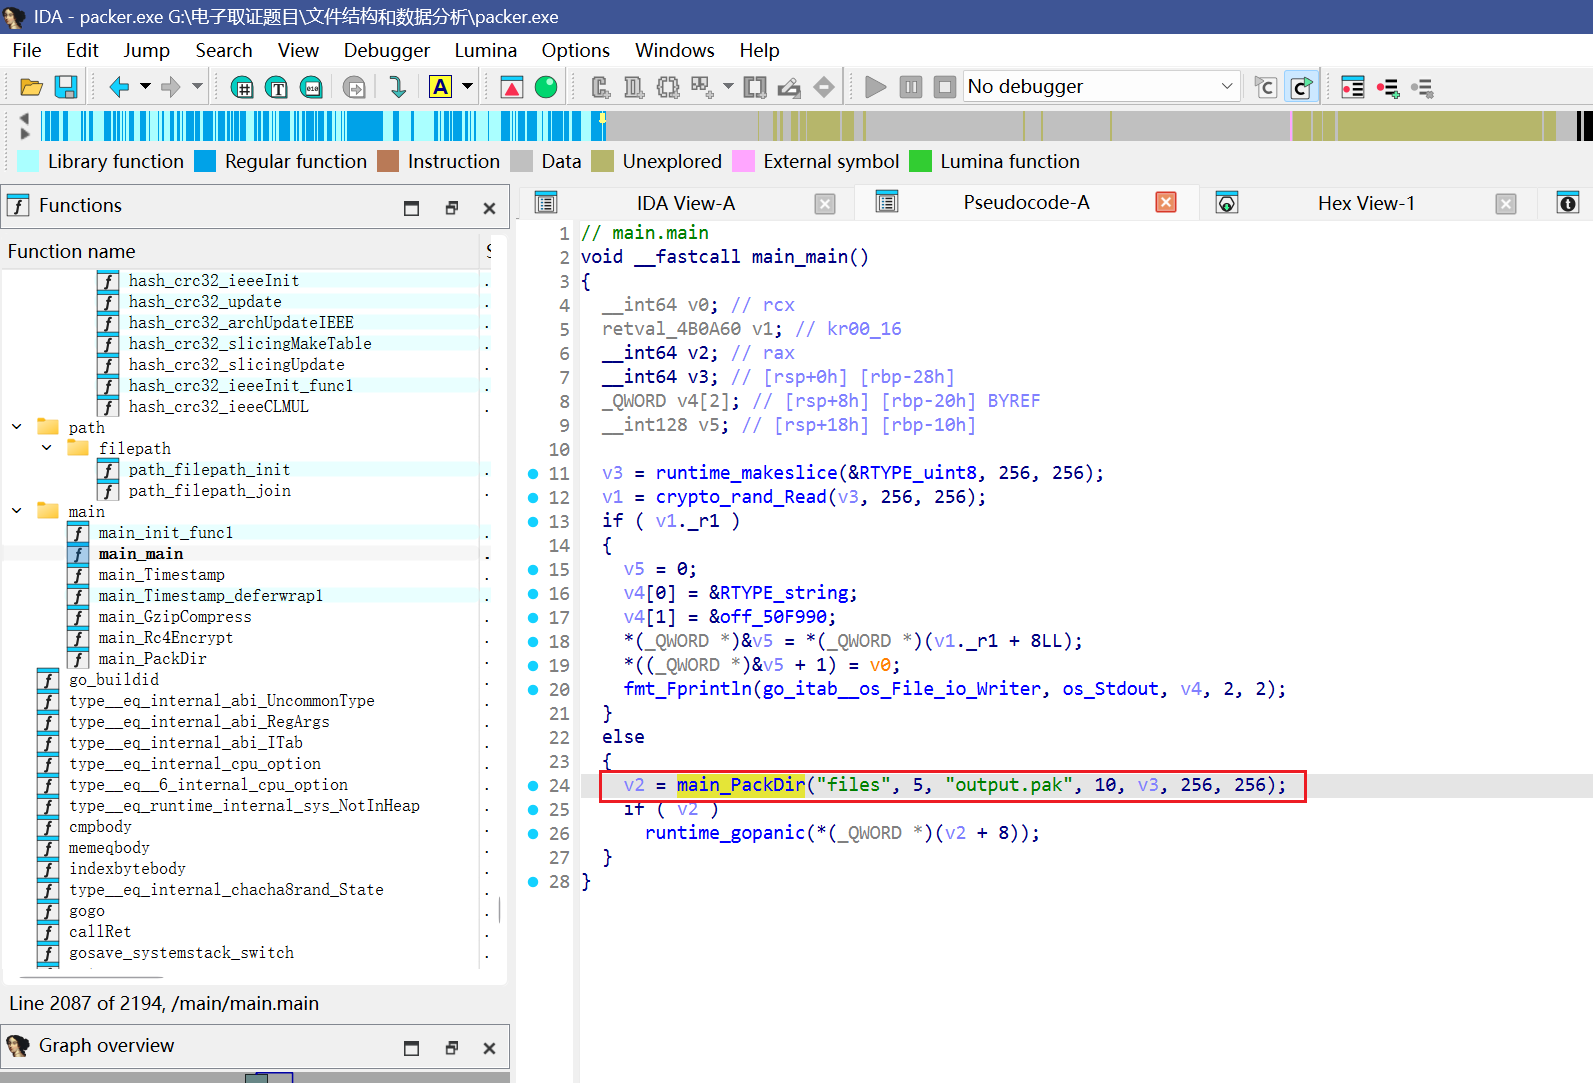Switch to the Hex View-1 tab
Screen dimensions: 1593x1083
[1365, 203]
